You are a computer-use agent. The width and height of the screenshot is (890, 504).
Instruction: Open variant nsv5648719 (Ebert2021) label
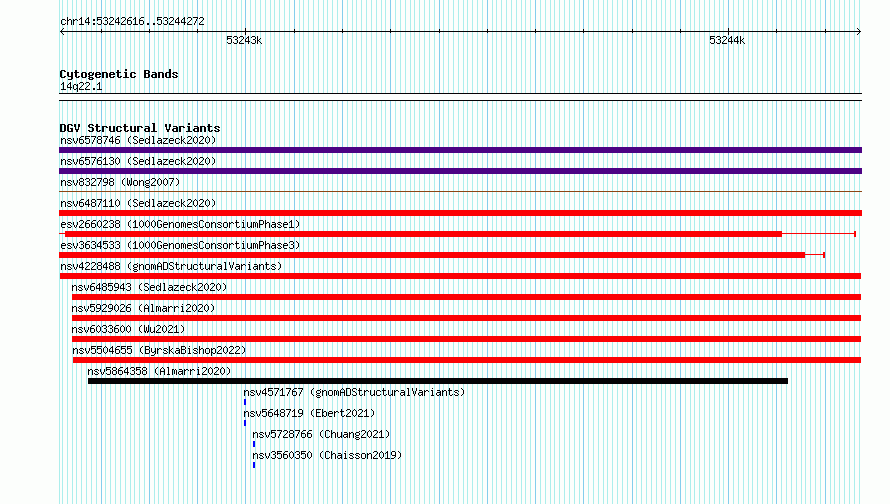pyautogui.click(x=309, y=413)
